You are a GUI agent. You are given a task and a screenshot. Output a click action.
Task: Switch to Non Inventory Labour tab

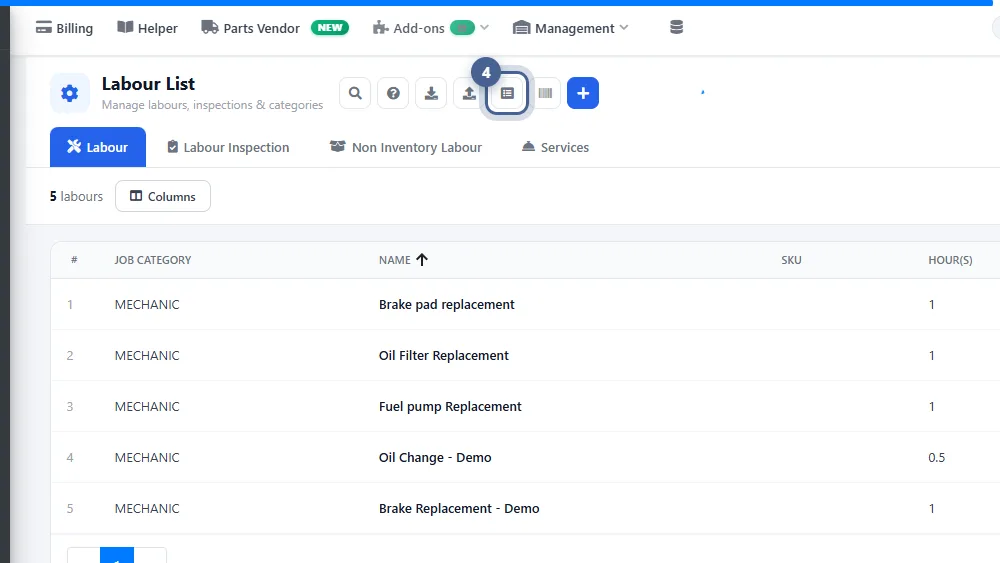pyautogui.click(x=406, y=147)
